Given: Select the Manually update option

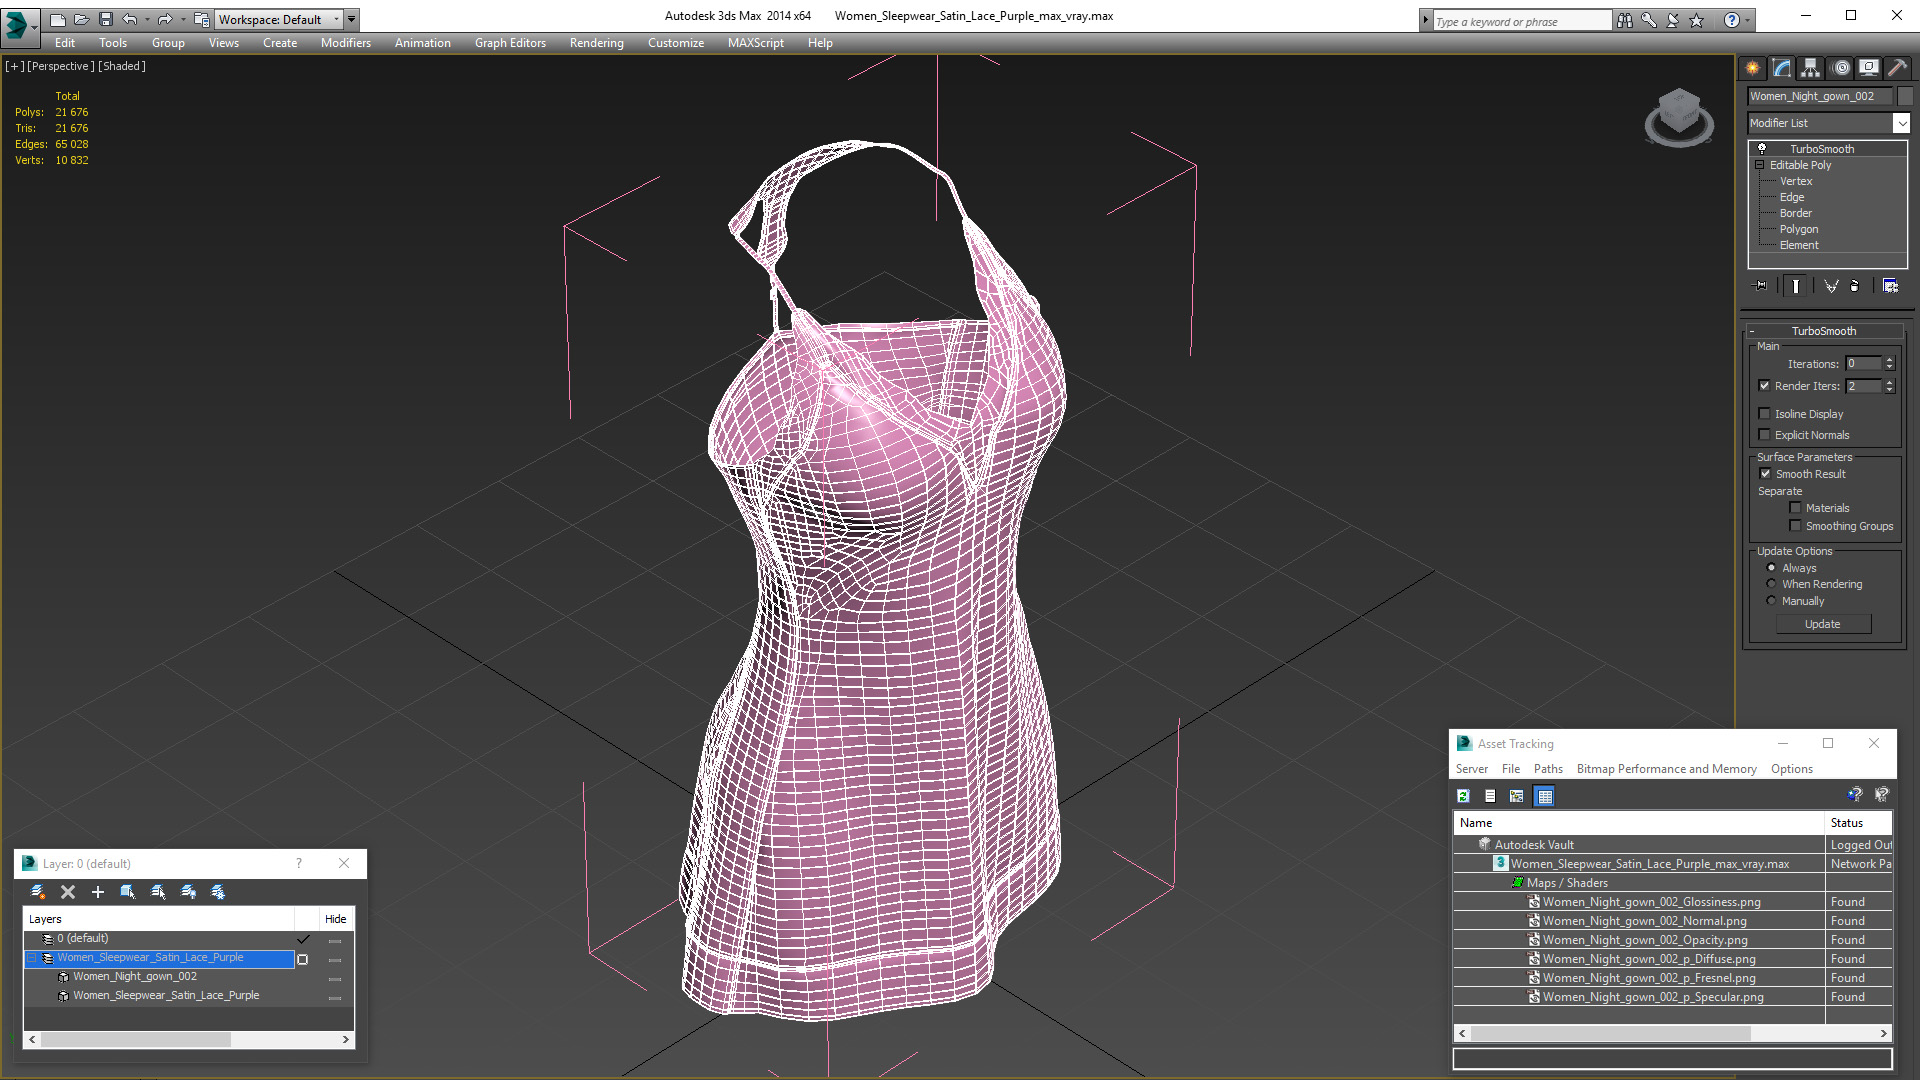Looking at the screenshot, I should point(1771,601).
